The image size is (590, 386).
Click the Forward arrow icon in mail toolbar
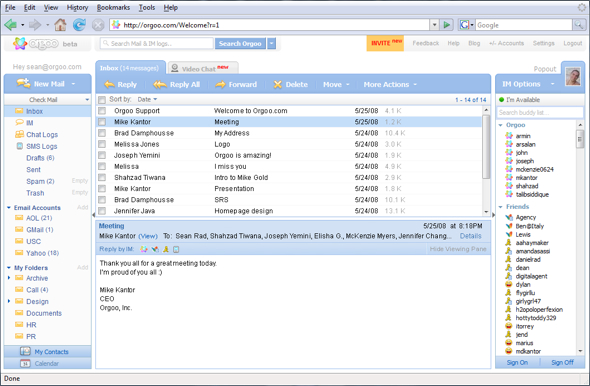[x=220, y=85]
